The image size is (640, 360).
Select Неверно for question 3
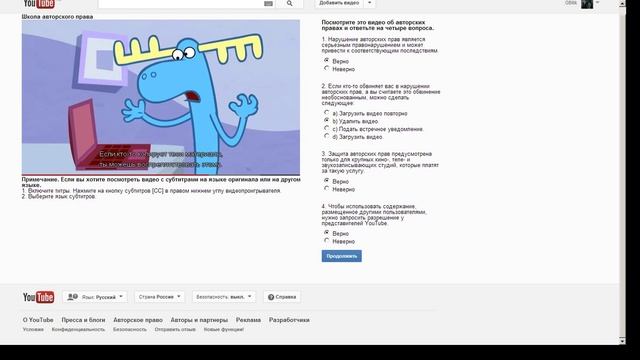pos(327,189)
